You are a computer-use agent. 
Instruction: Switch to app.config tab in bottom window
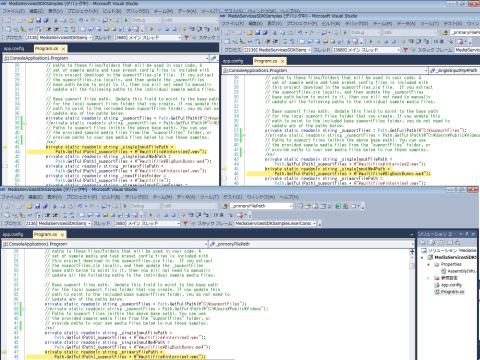coord(13,234)
